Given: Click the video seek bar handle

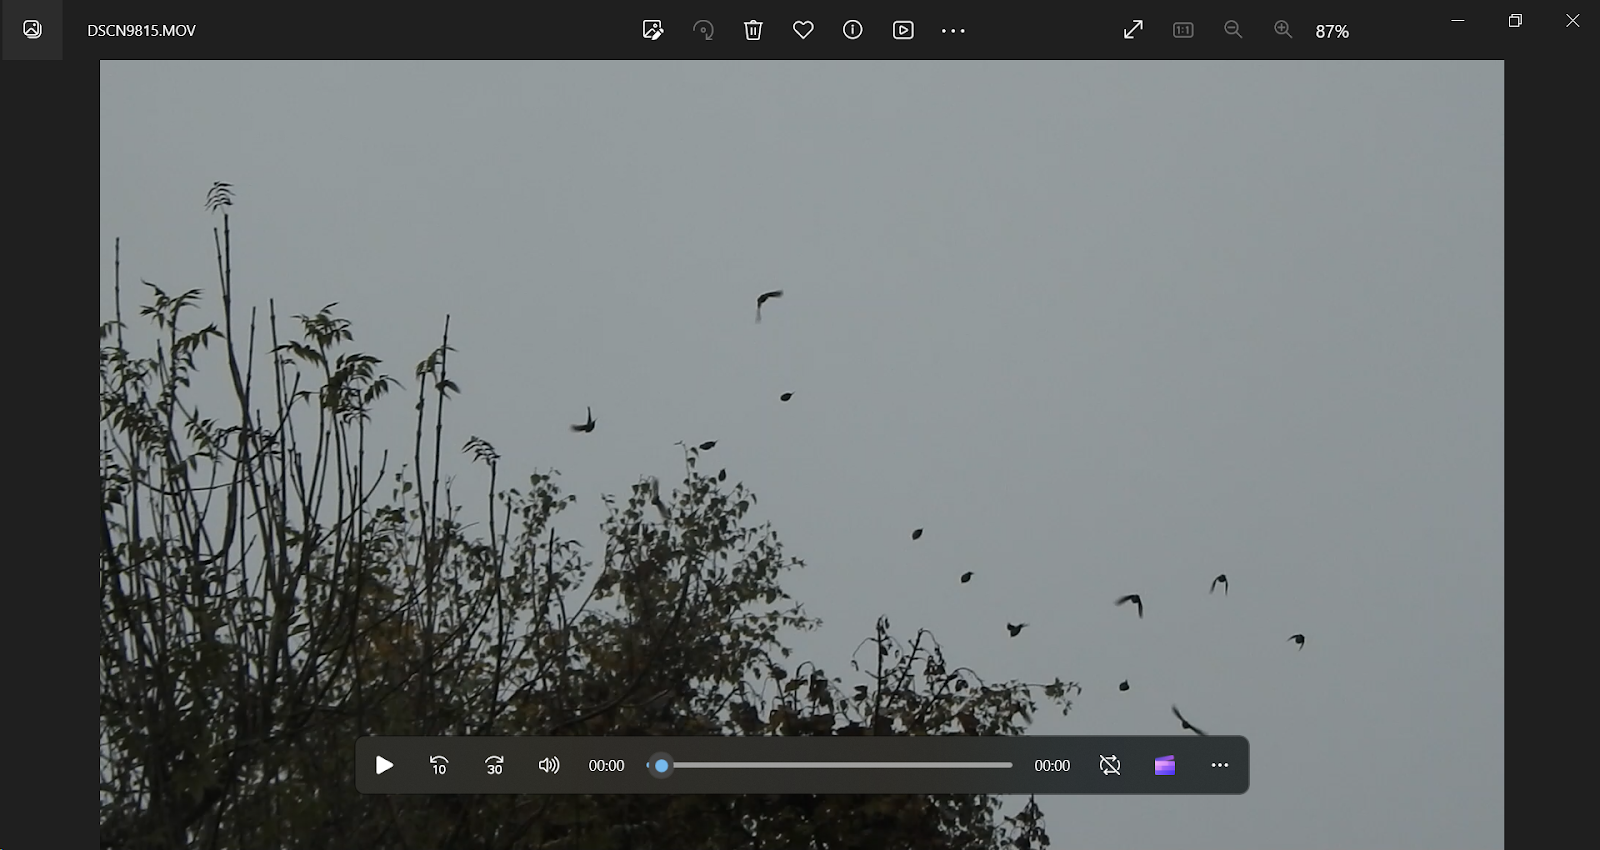Looking at the screenshot, I should coord(661,765).
